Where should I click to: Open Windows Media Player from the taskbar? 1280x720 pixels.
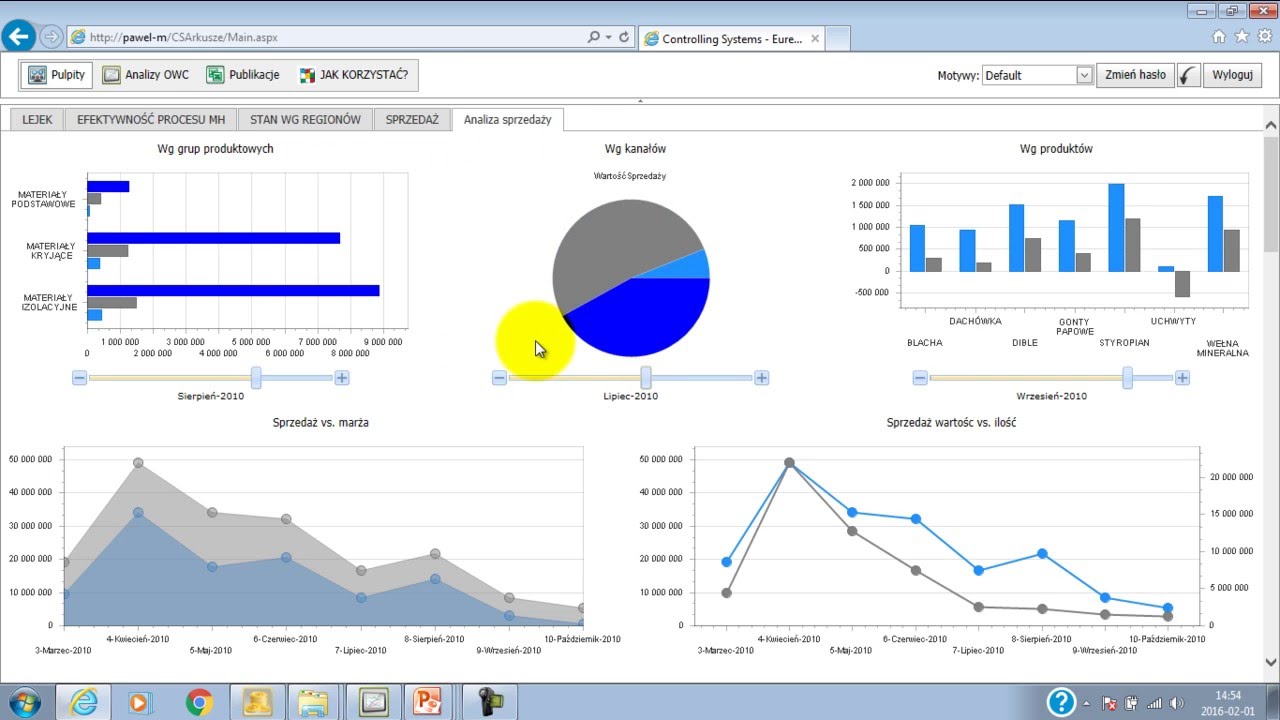(x=141, y=702)
